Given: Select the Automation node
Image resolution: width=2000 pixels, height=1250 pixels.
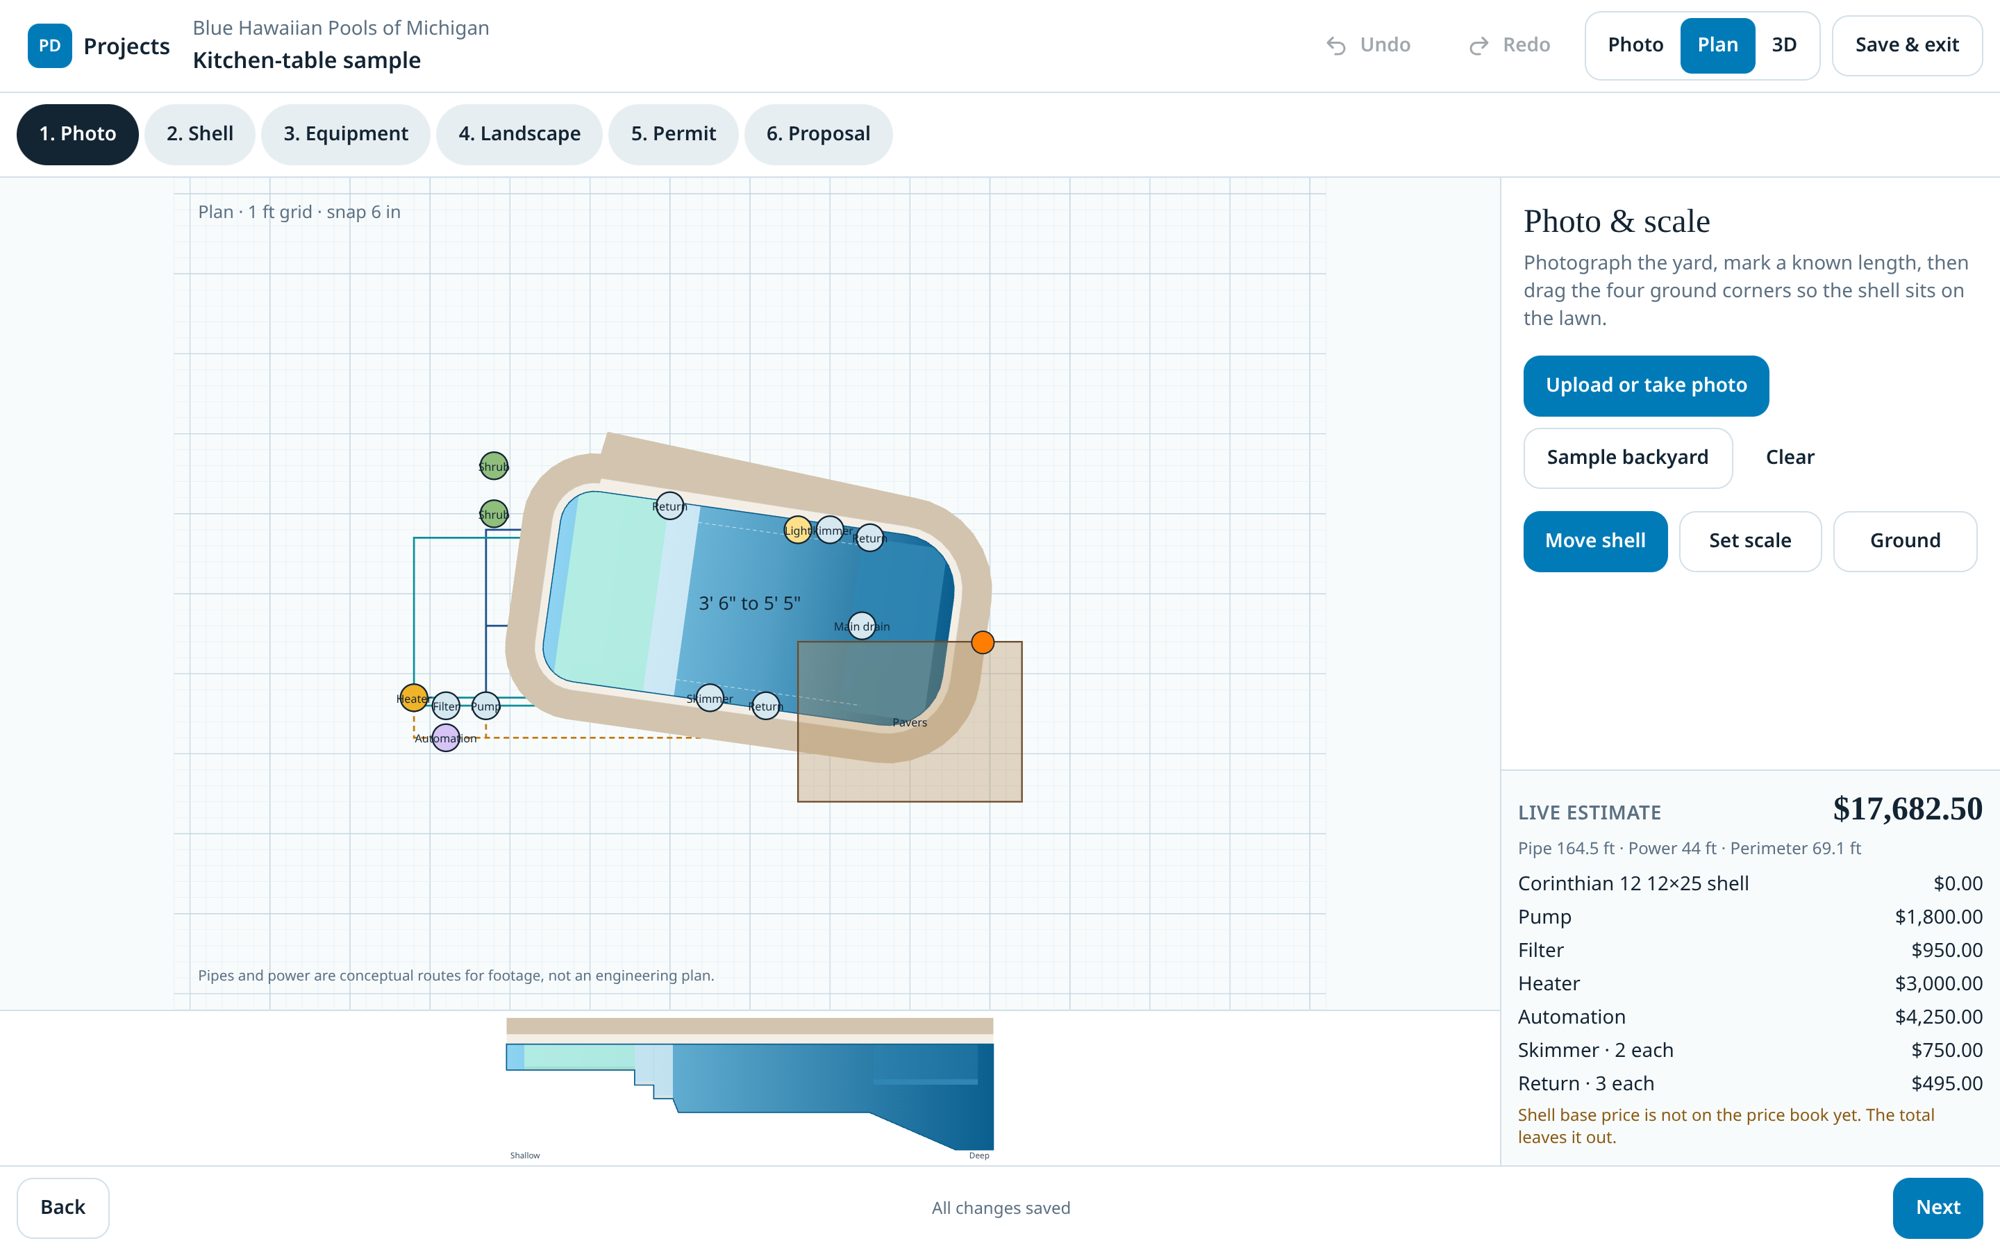Looking at the screenshot, I should click(446, 738).
